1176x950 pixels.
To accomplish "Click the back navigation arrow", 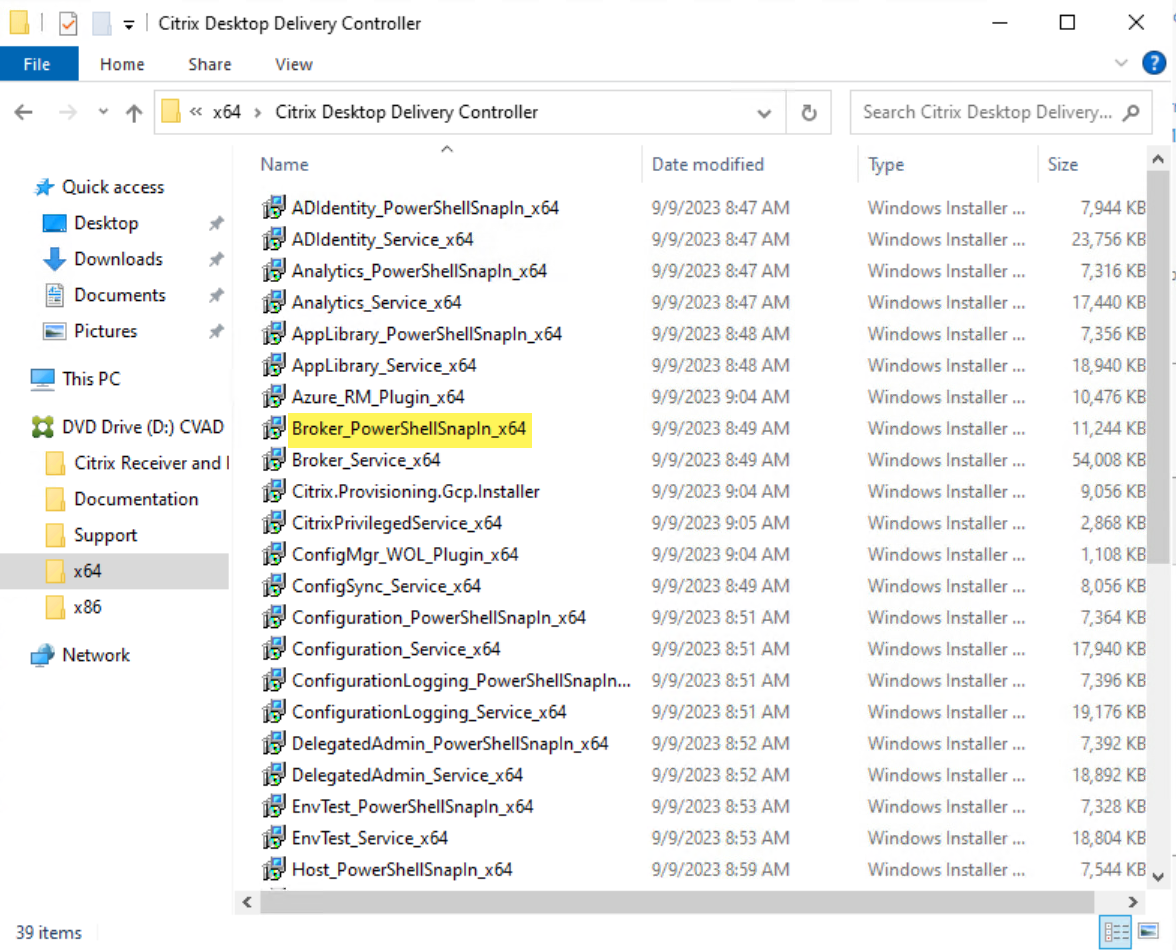I will click(23, 112).
